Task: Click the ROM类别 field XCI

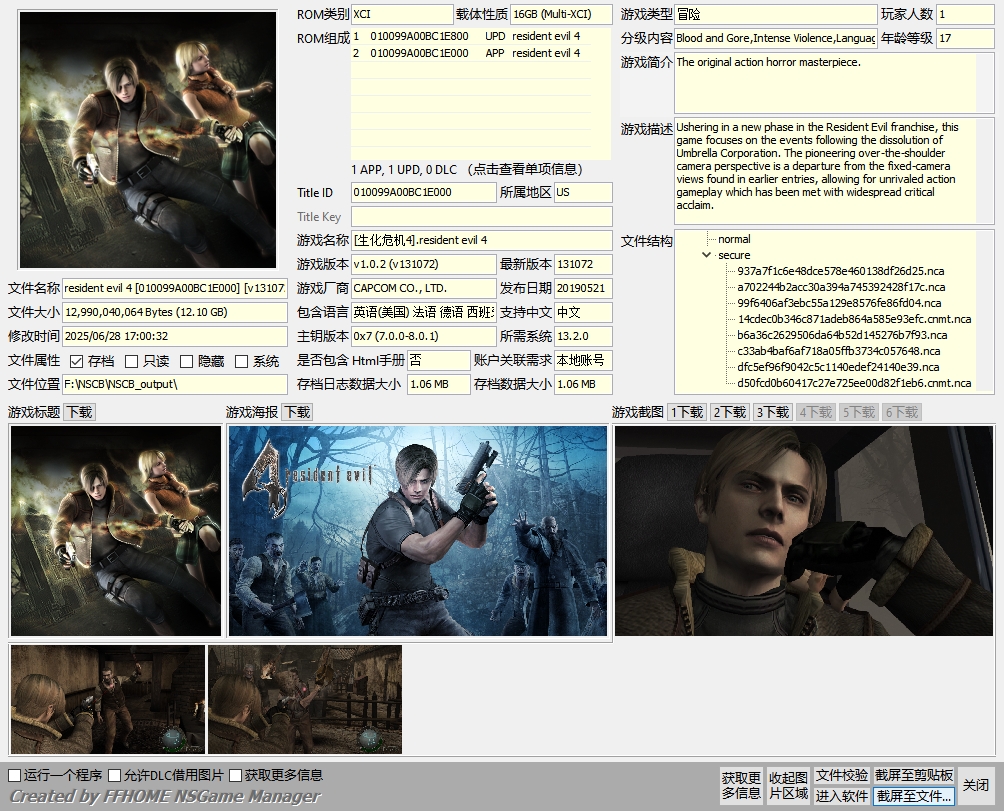Action: [402, 14]
